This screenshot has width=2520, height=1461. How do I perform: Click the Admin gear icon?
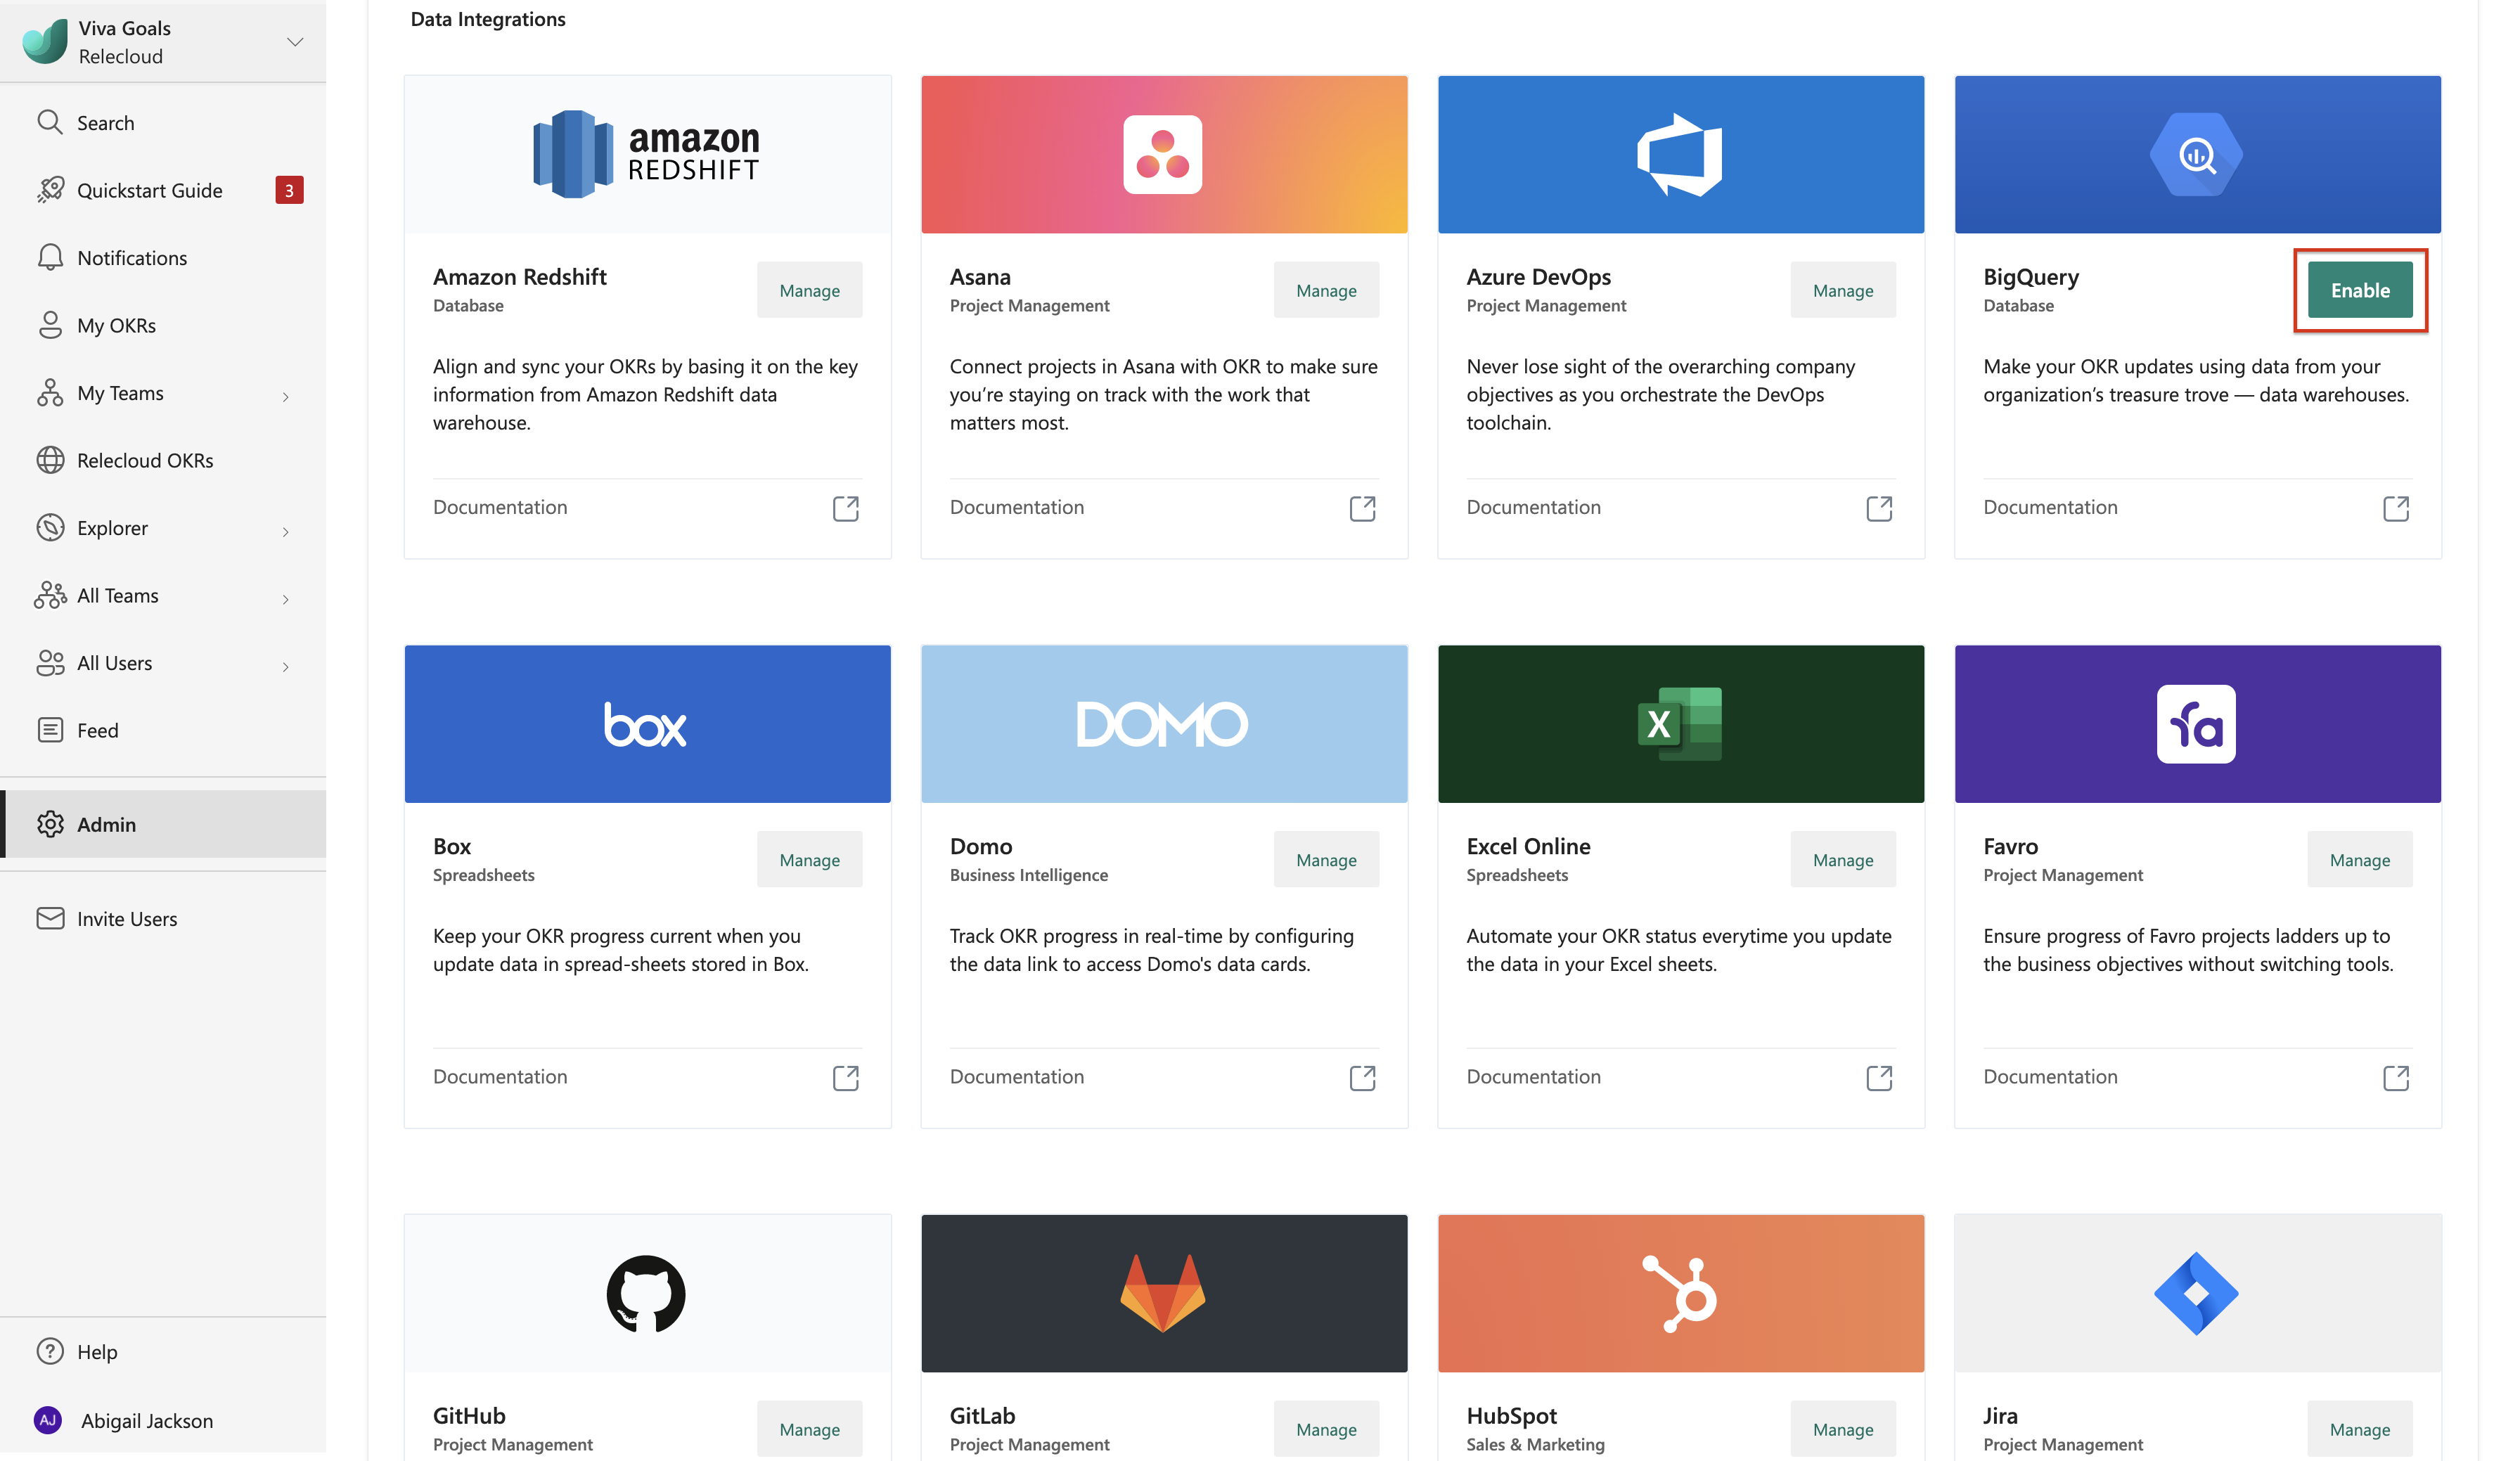pos(50,824)
